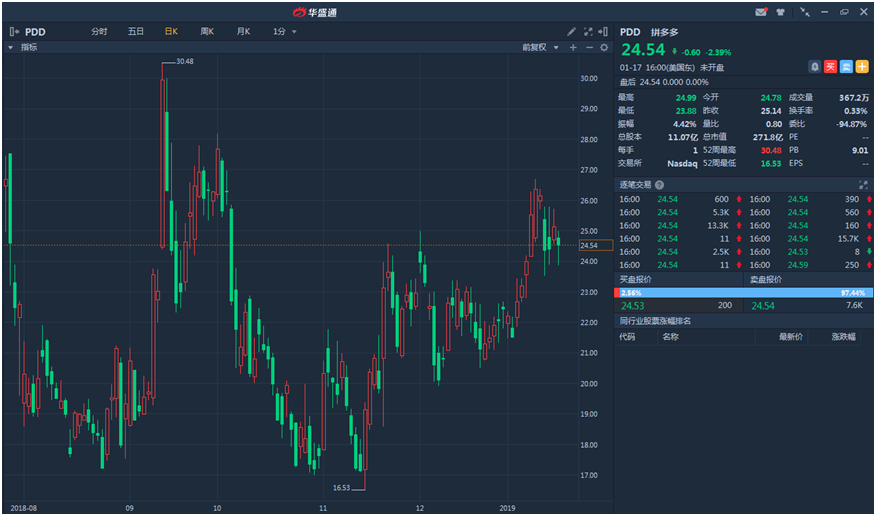Image resolution: width=876 pixels, height=516 pixels.
Task: Click the skin shirt icon in title bar
Action: pos(780,12)
